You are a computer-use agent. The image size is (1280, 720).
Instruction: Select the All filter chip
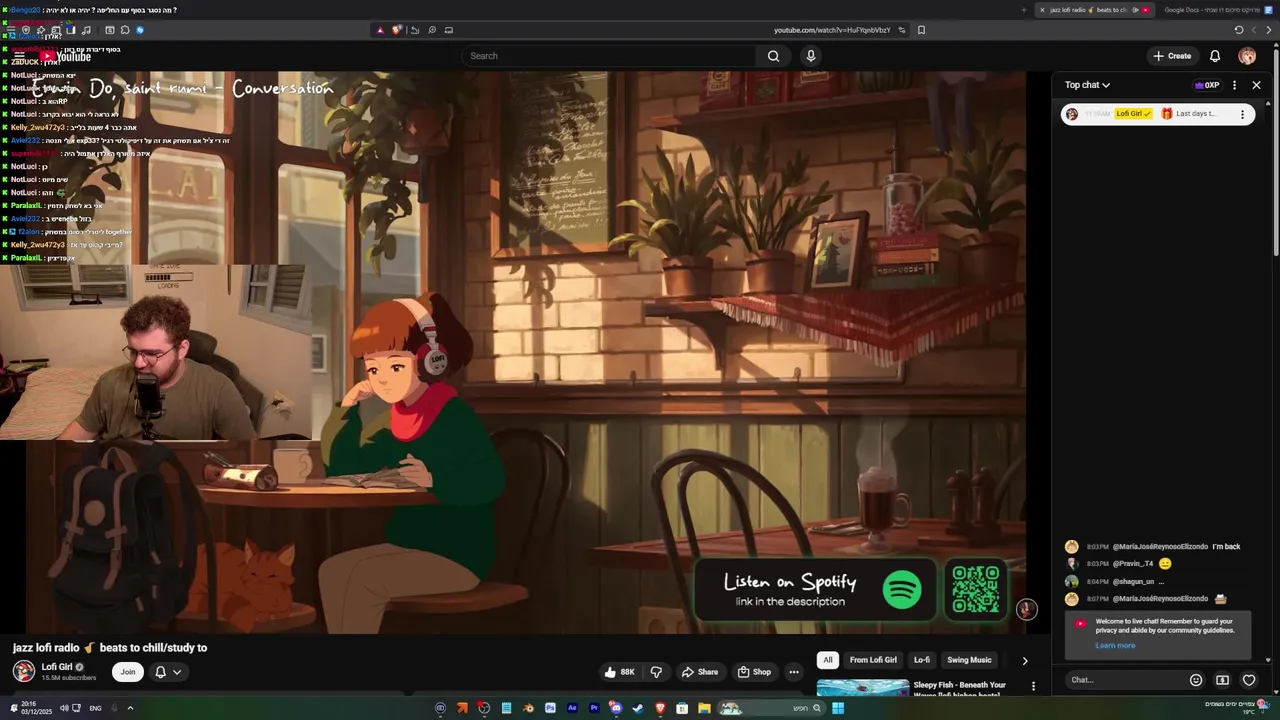827,660
